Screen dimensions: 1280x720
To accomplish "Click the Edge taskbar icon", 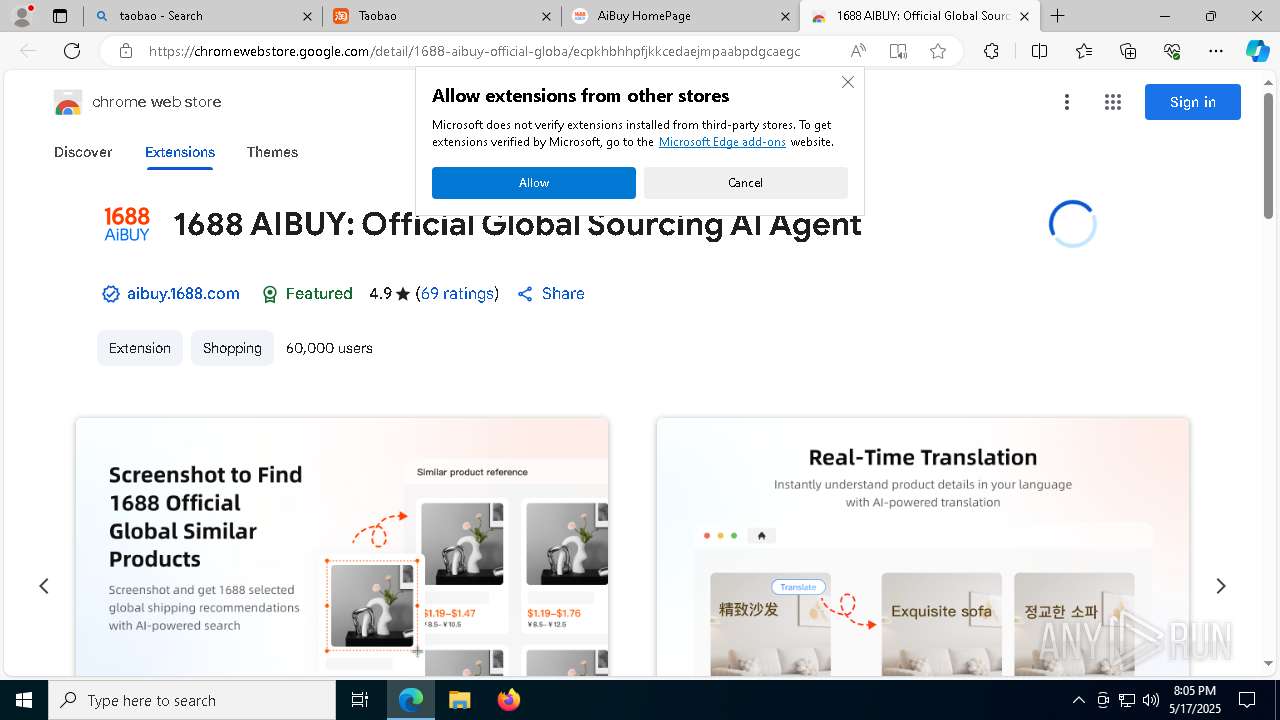I will pyautogui.click(x=411, y=700).
